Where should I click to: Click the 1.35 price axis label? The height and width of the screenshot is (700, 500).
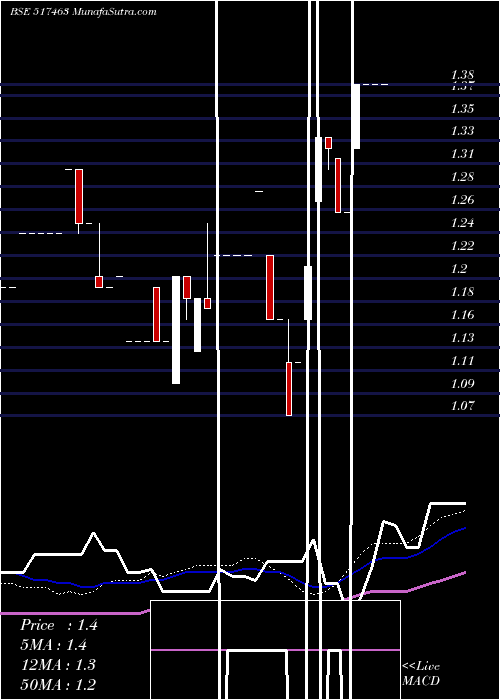coord(462,108)
